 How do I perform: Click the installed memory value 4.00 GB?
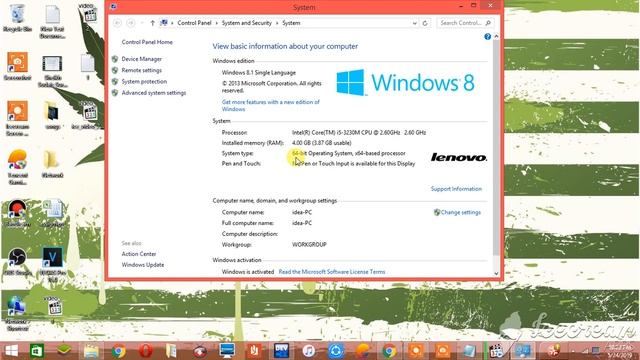(322, 143)
